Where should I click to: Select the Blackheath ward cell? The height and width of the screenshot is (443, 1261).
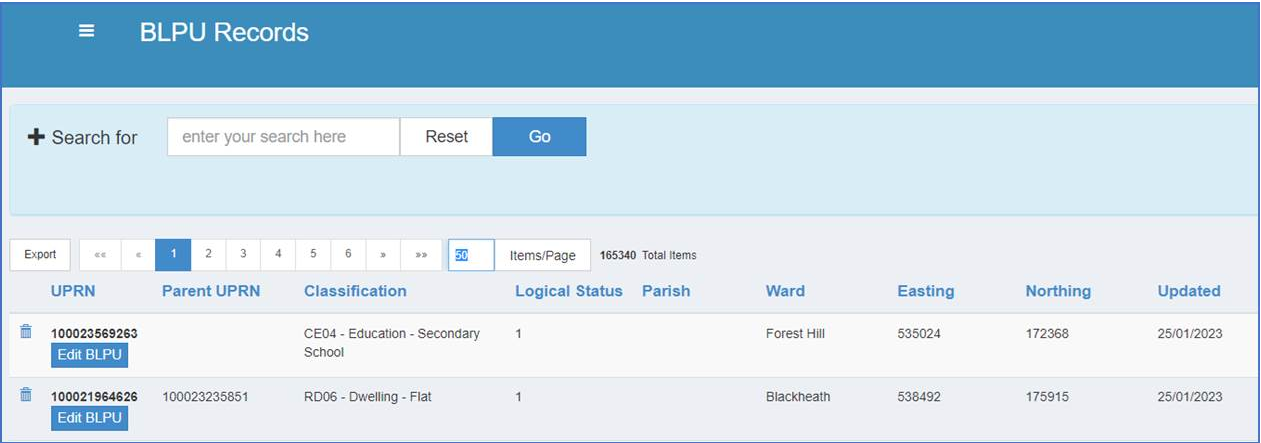click(798, 396)
